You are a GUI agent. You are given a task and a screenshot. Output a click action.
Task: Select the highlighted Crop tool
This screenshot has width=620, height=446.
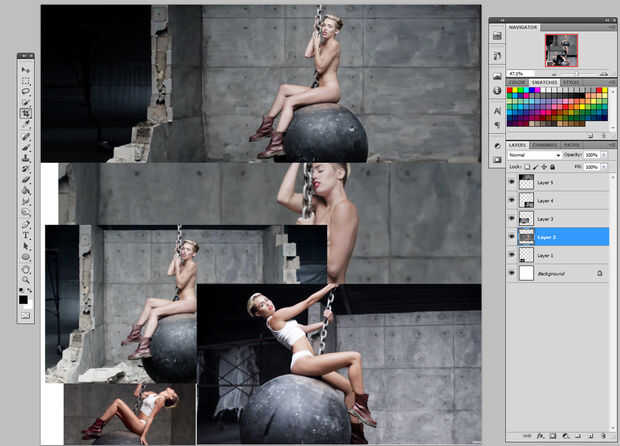click(26, 113)
